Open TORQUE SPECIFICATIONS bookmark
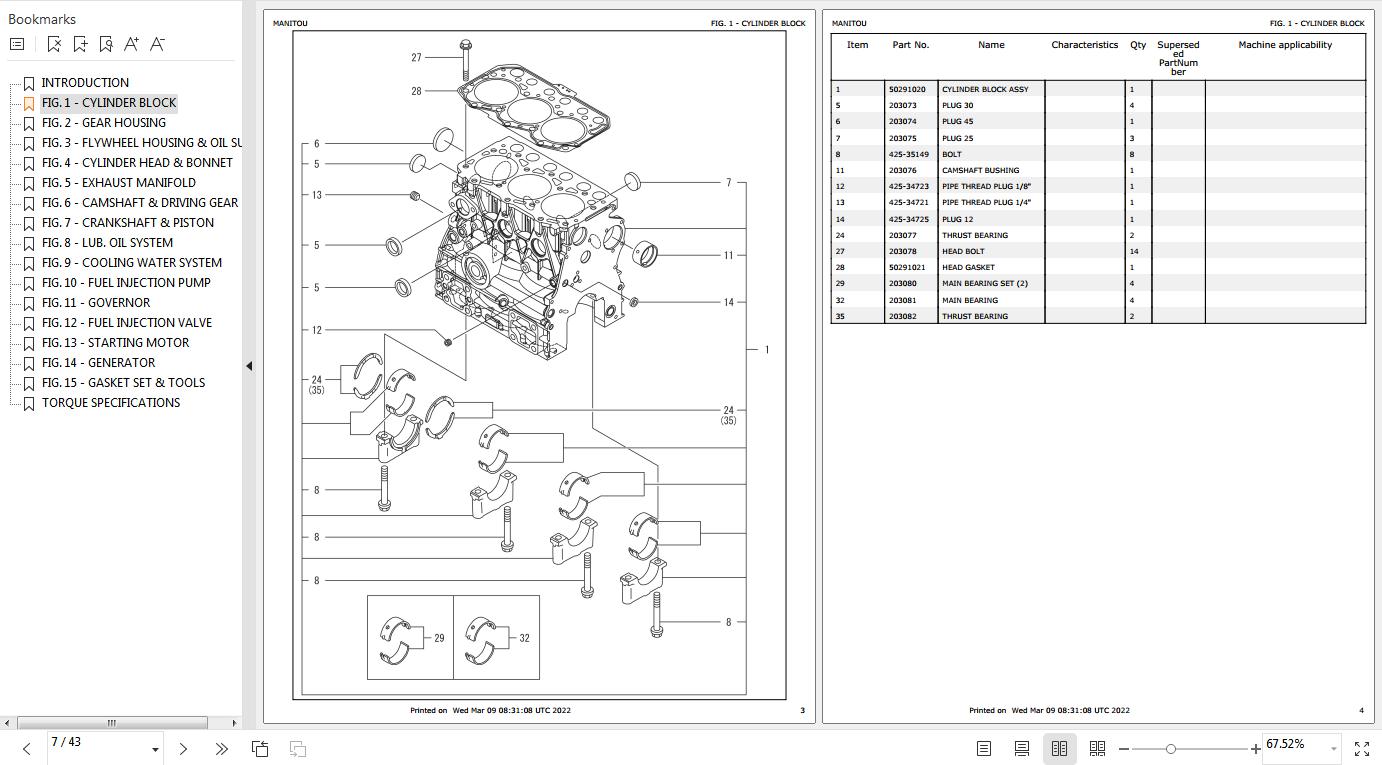Image resolution: width=1382 pixels, height=765 pixels. [111, 403]
